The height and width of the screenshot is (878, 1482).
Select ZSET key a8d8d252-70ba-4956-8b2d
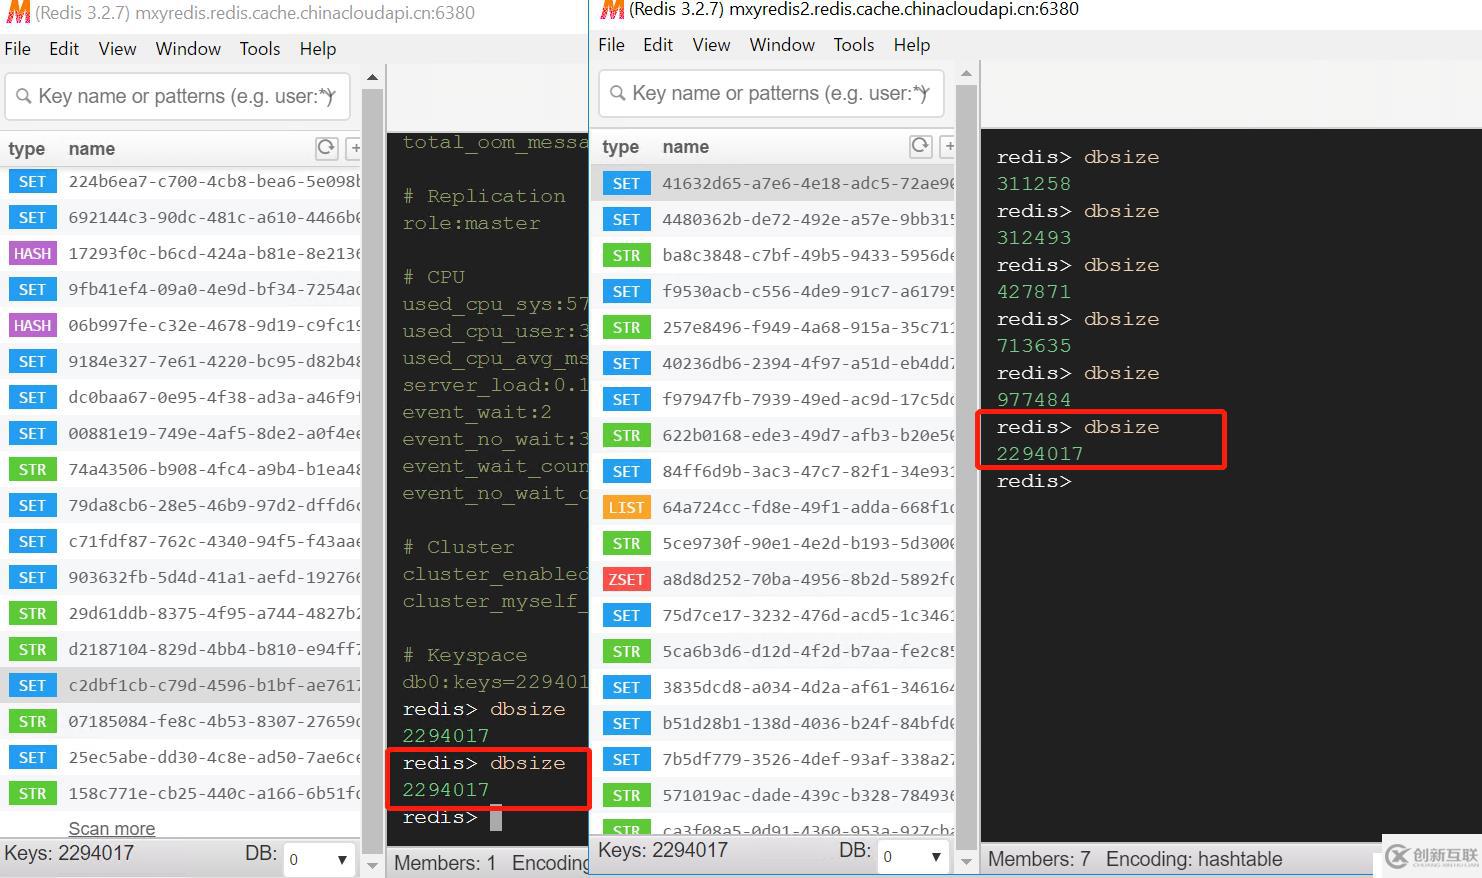coord(774,580)
